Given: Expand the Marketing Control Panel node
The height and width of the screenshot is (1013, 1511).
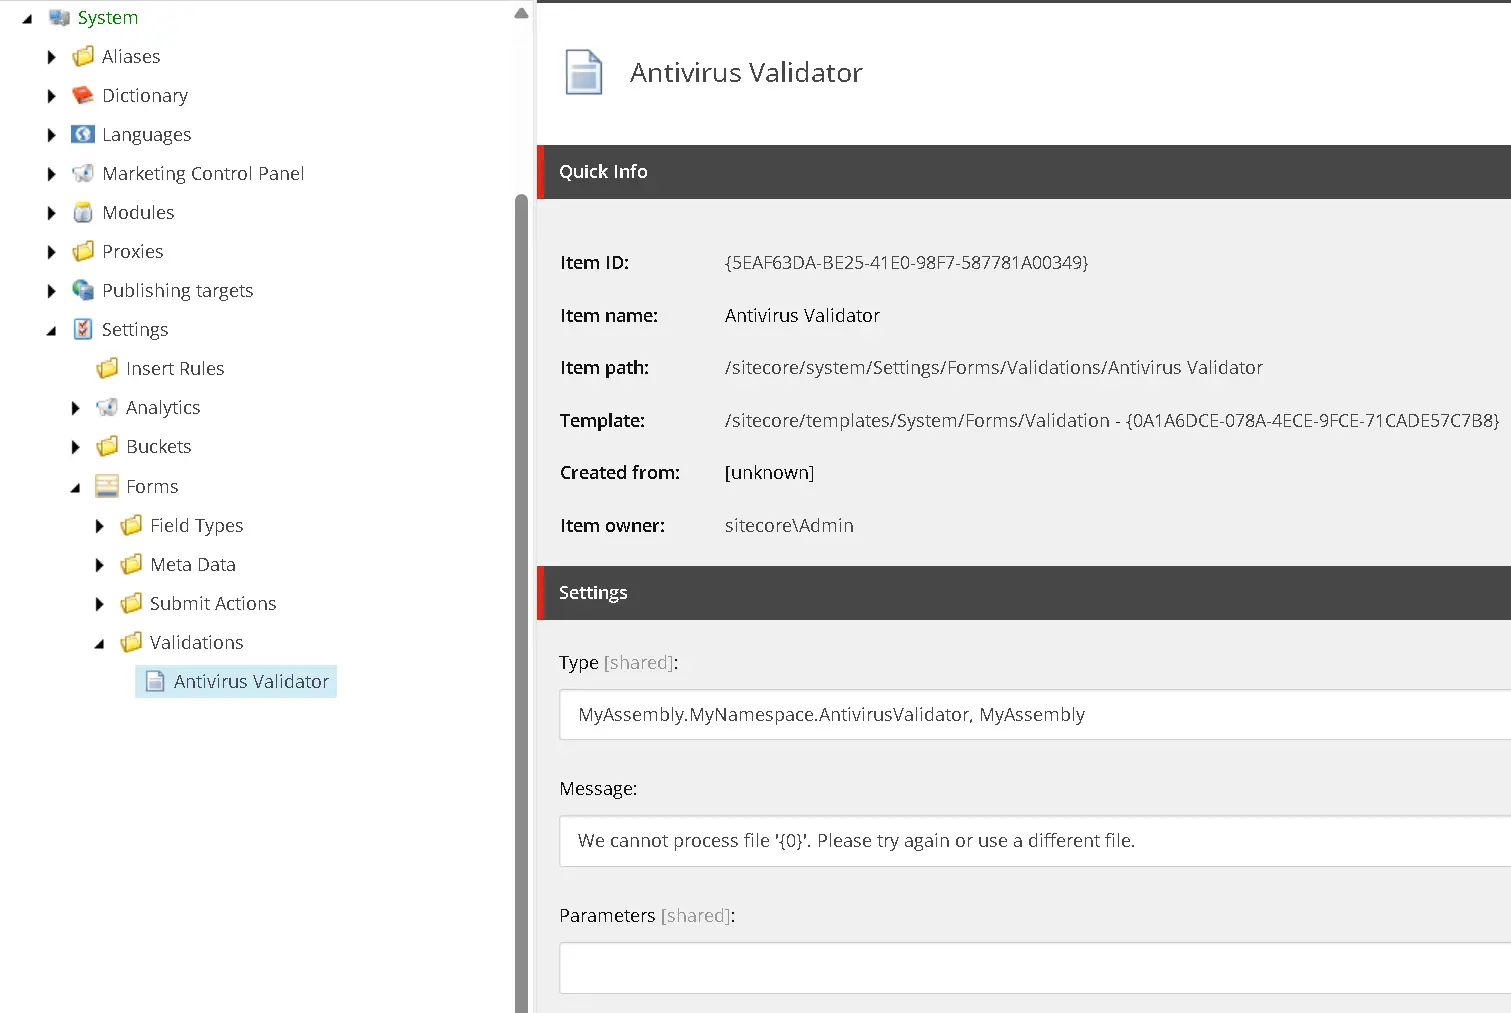Looking at the screenshot, I should [x=51, y=174].
